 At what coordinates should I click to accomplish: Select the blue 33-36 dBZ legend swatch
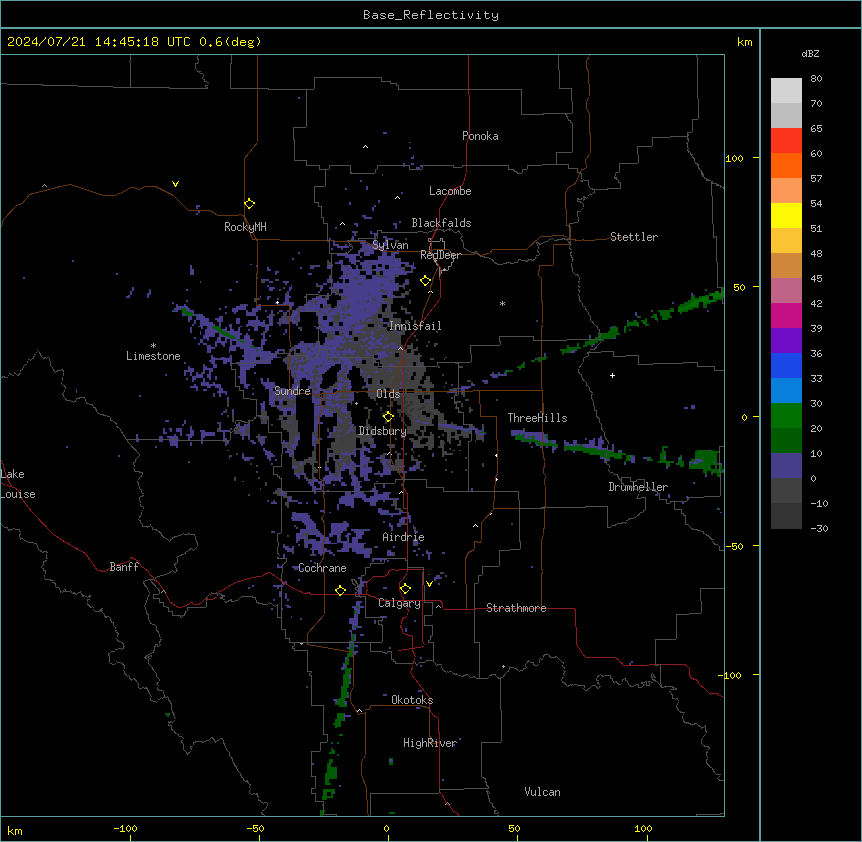click(x=786, y=365)
